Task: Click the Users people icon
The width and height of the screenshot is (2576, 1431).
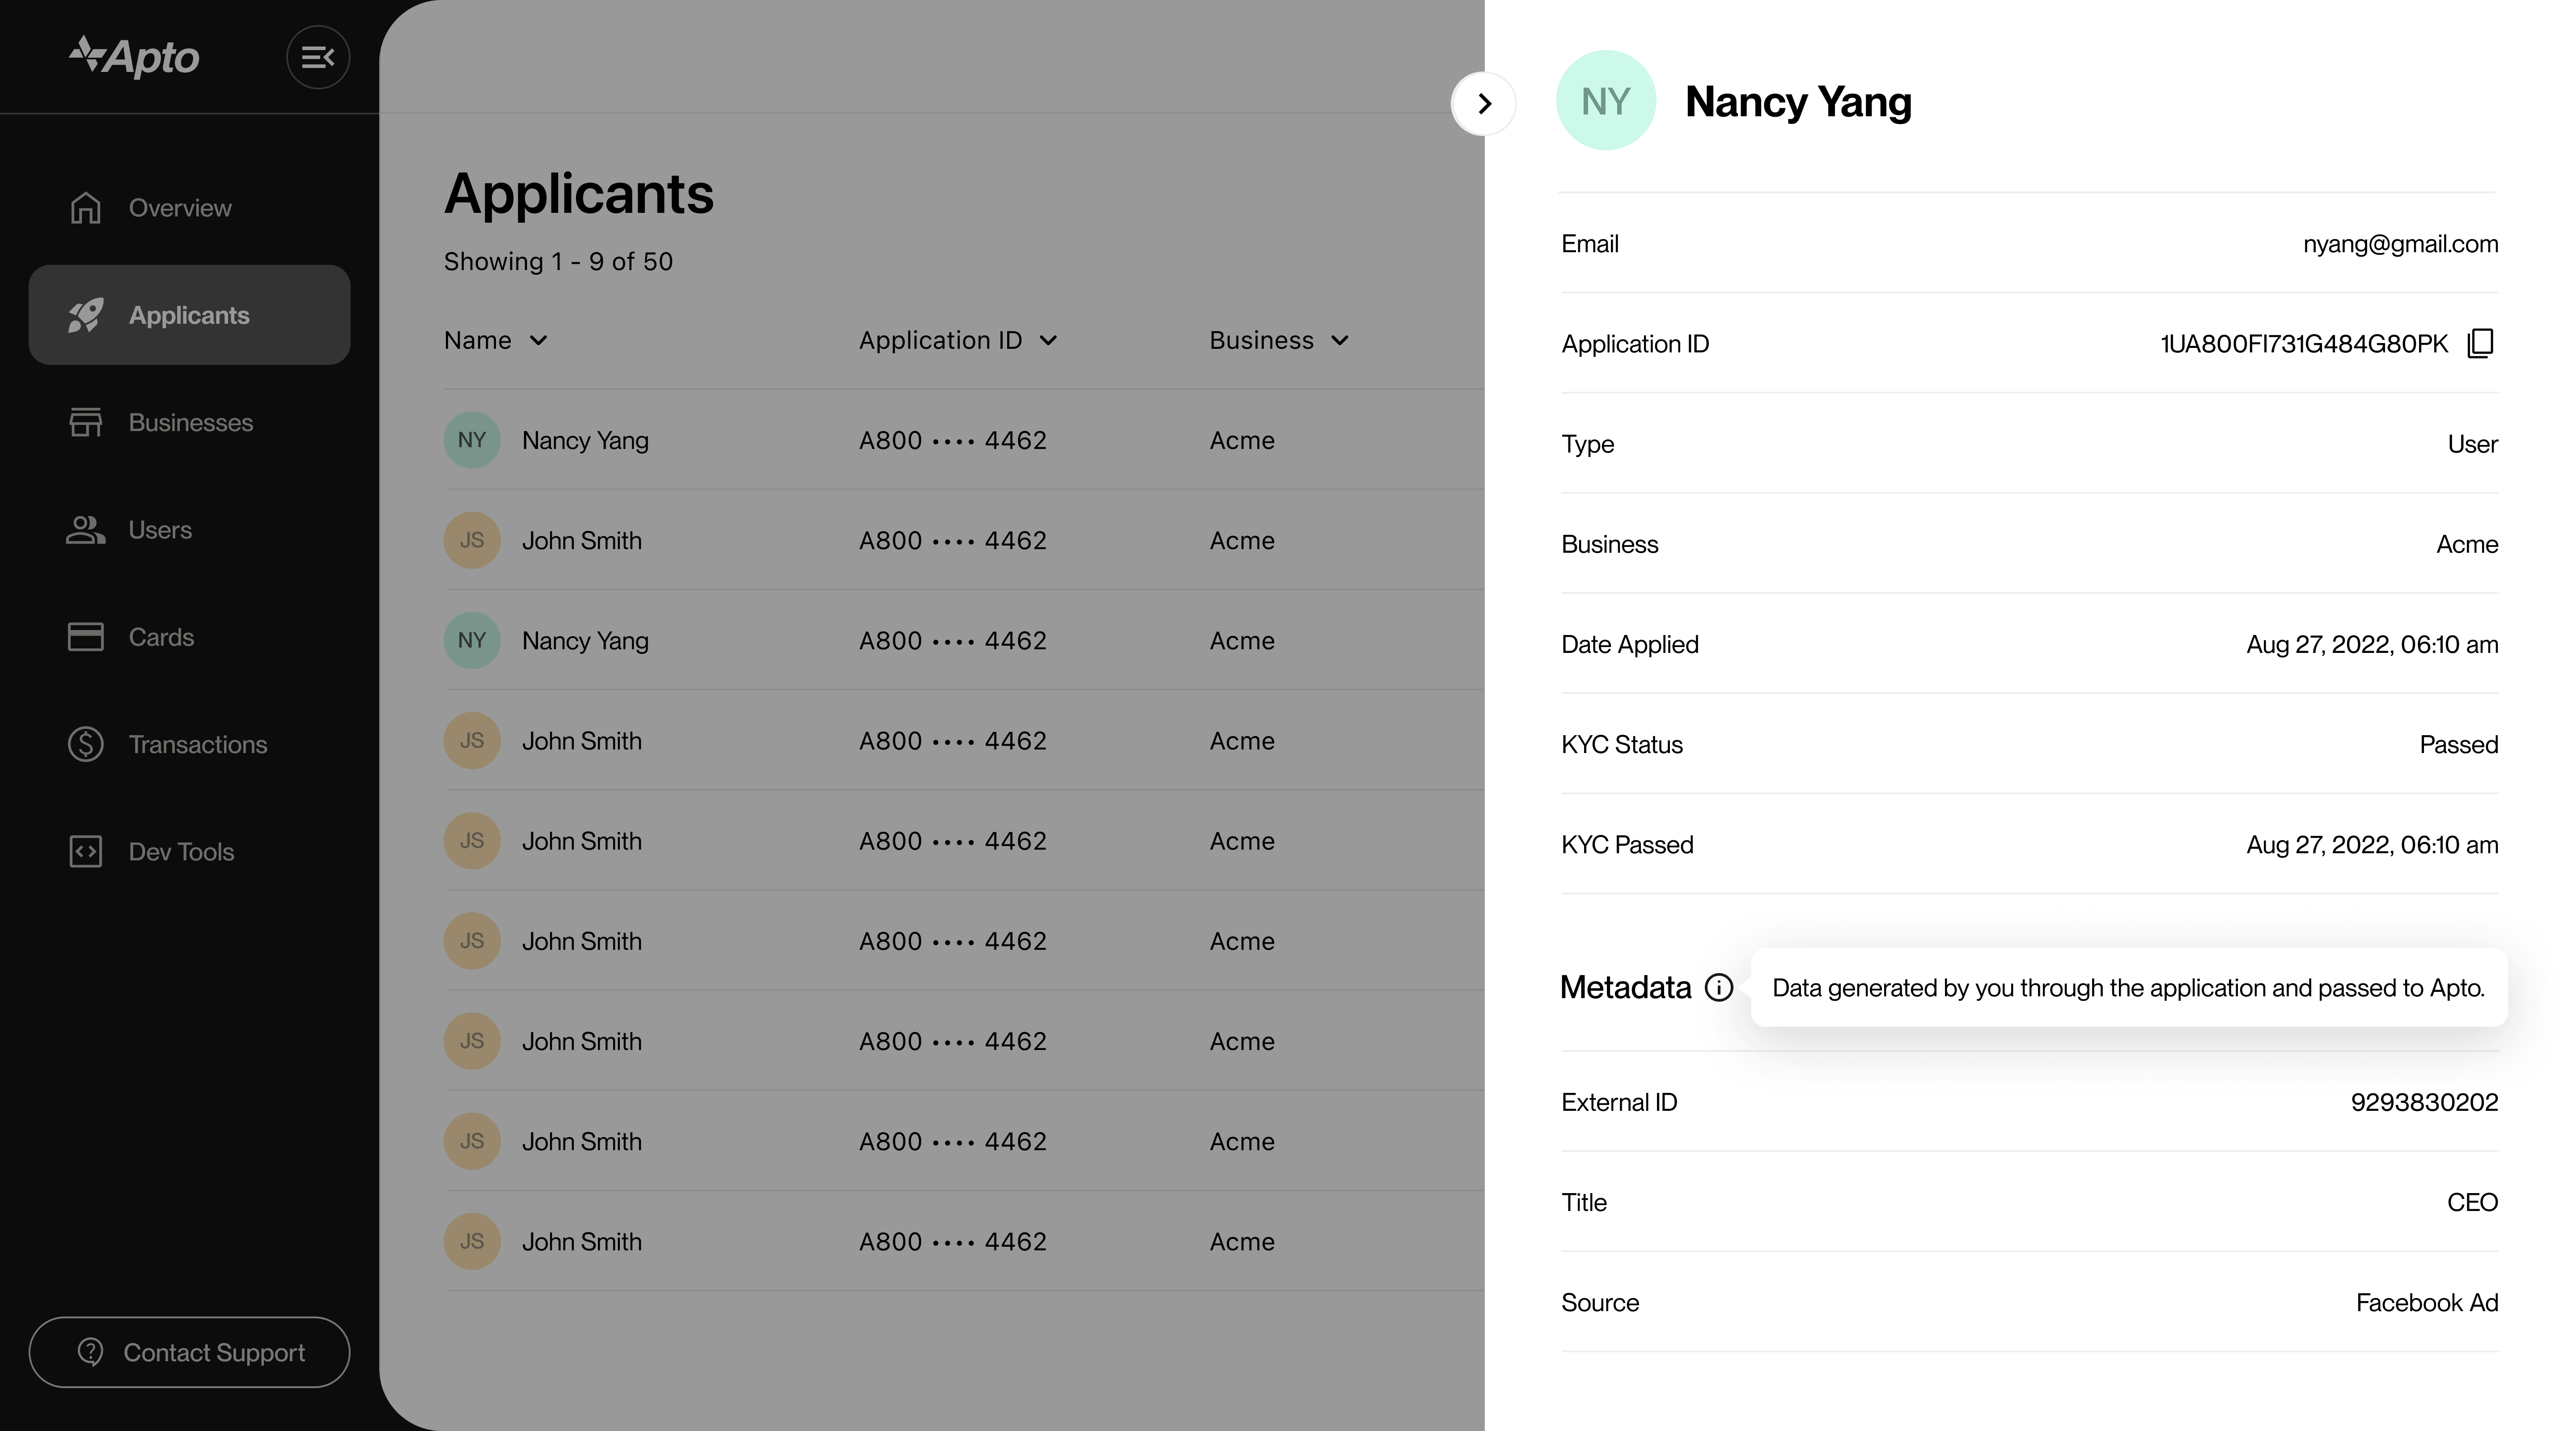Action: point(86,530)
